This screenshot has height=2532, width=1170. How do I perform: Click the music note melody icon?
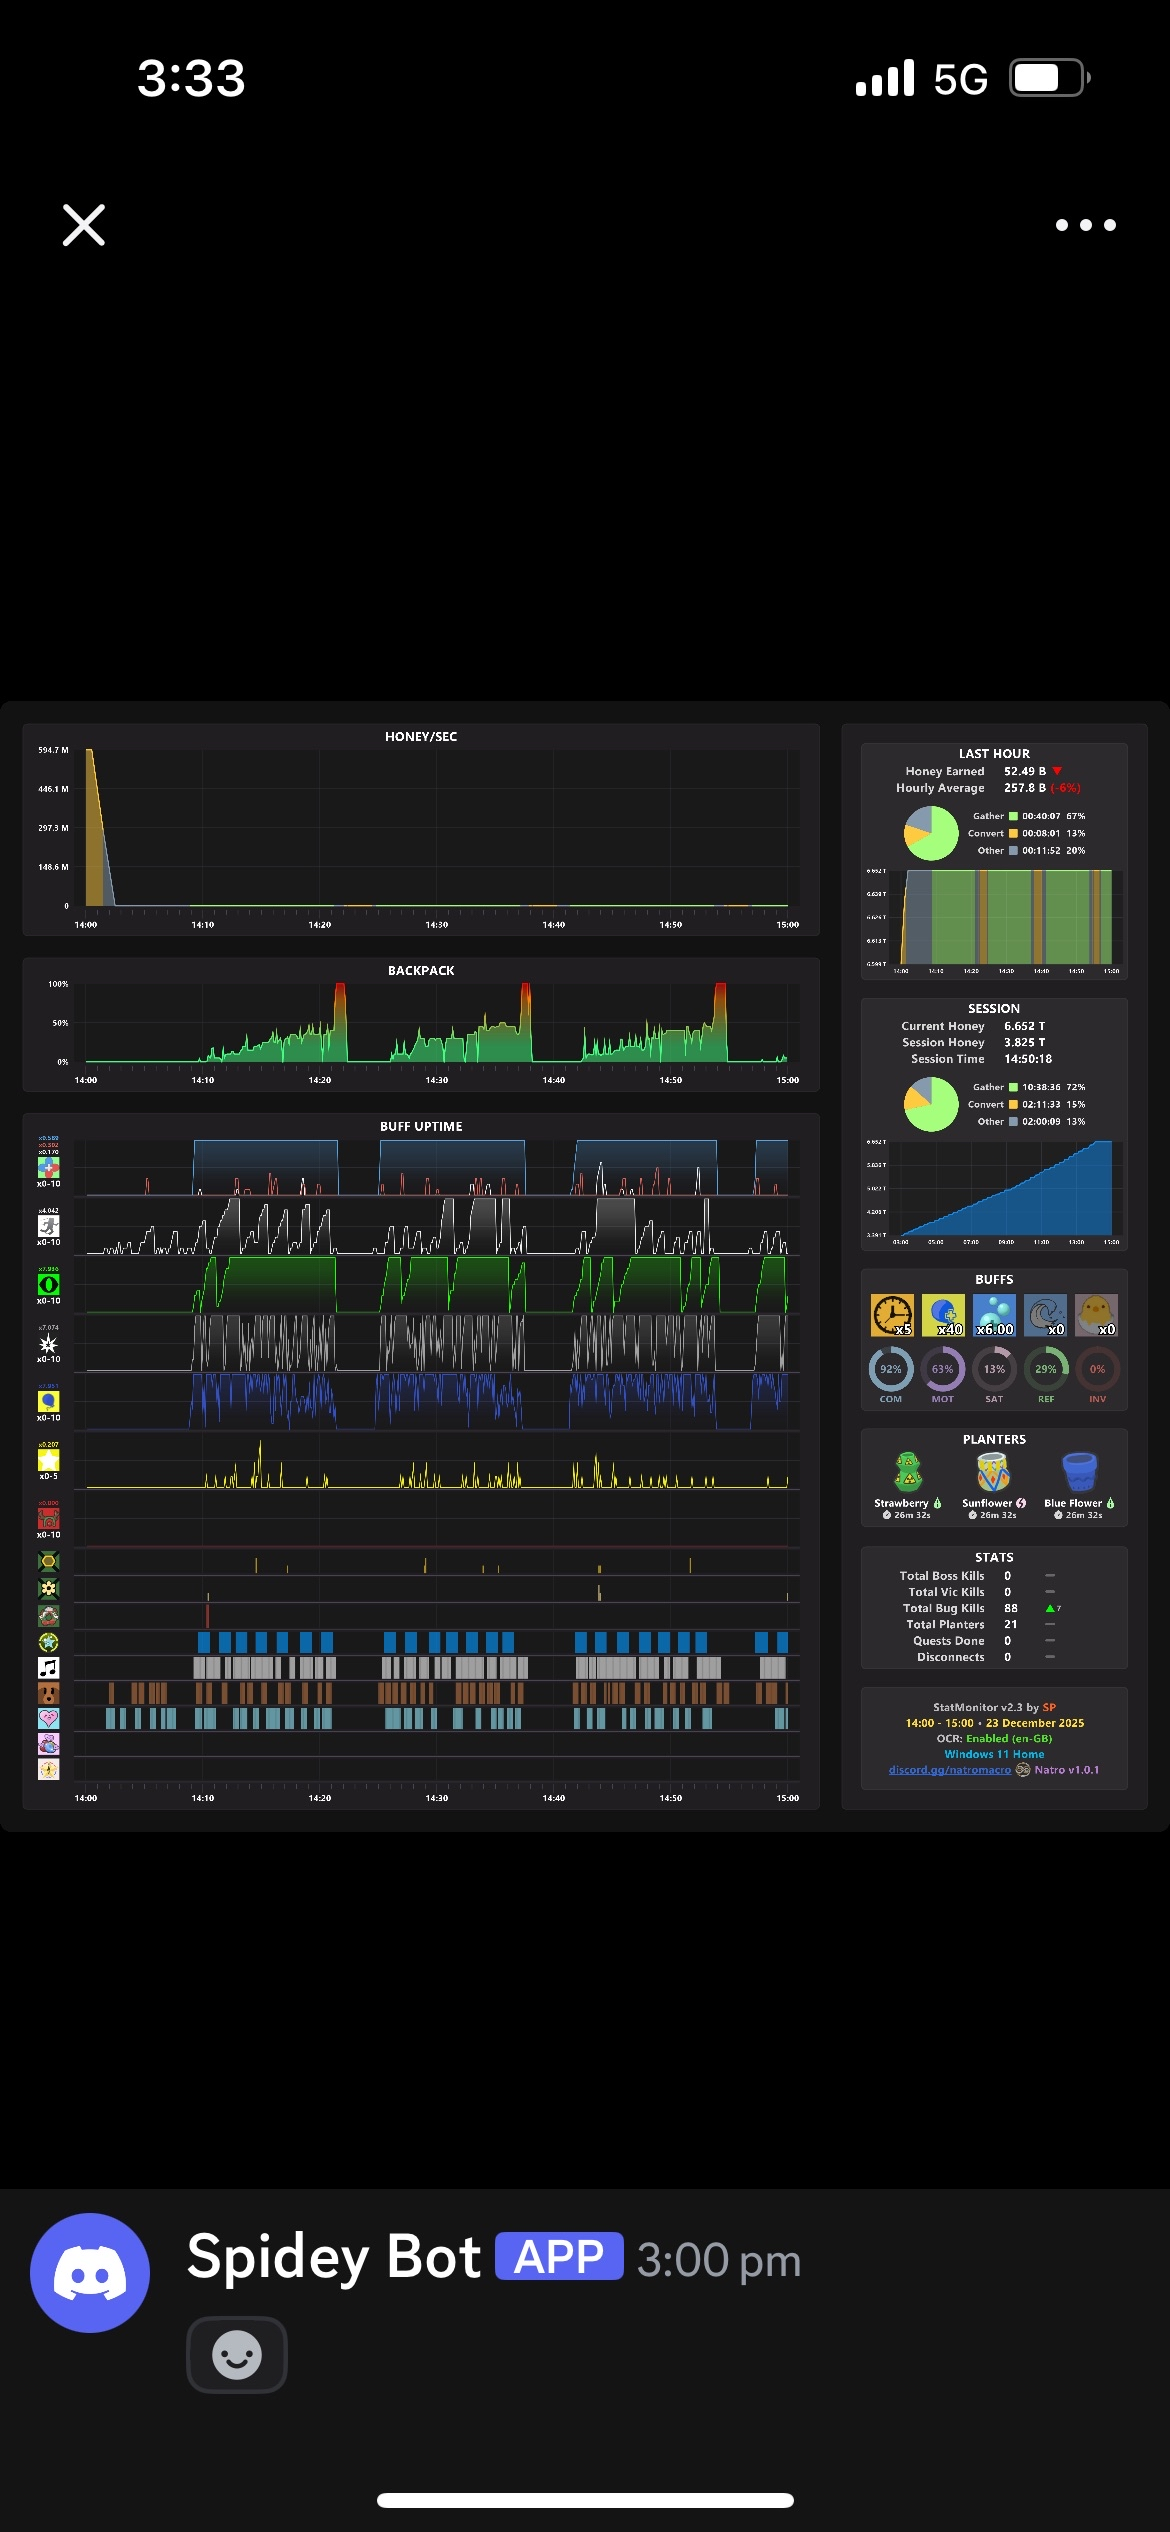48,1667
